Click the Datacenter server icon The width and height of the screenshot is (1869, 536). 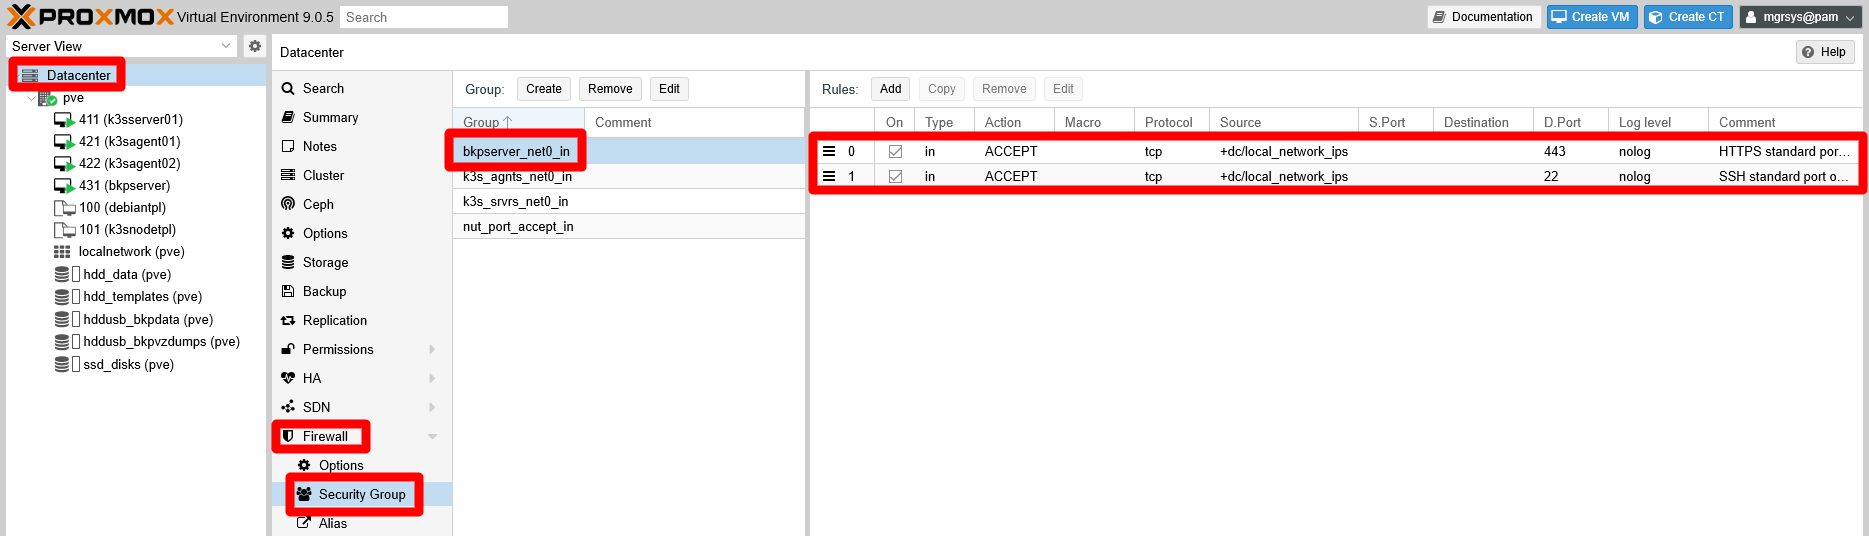click(30, 75)
